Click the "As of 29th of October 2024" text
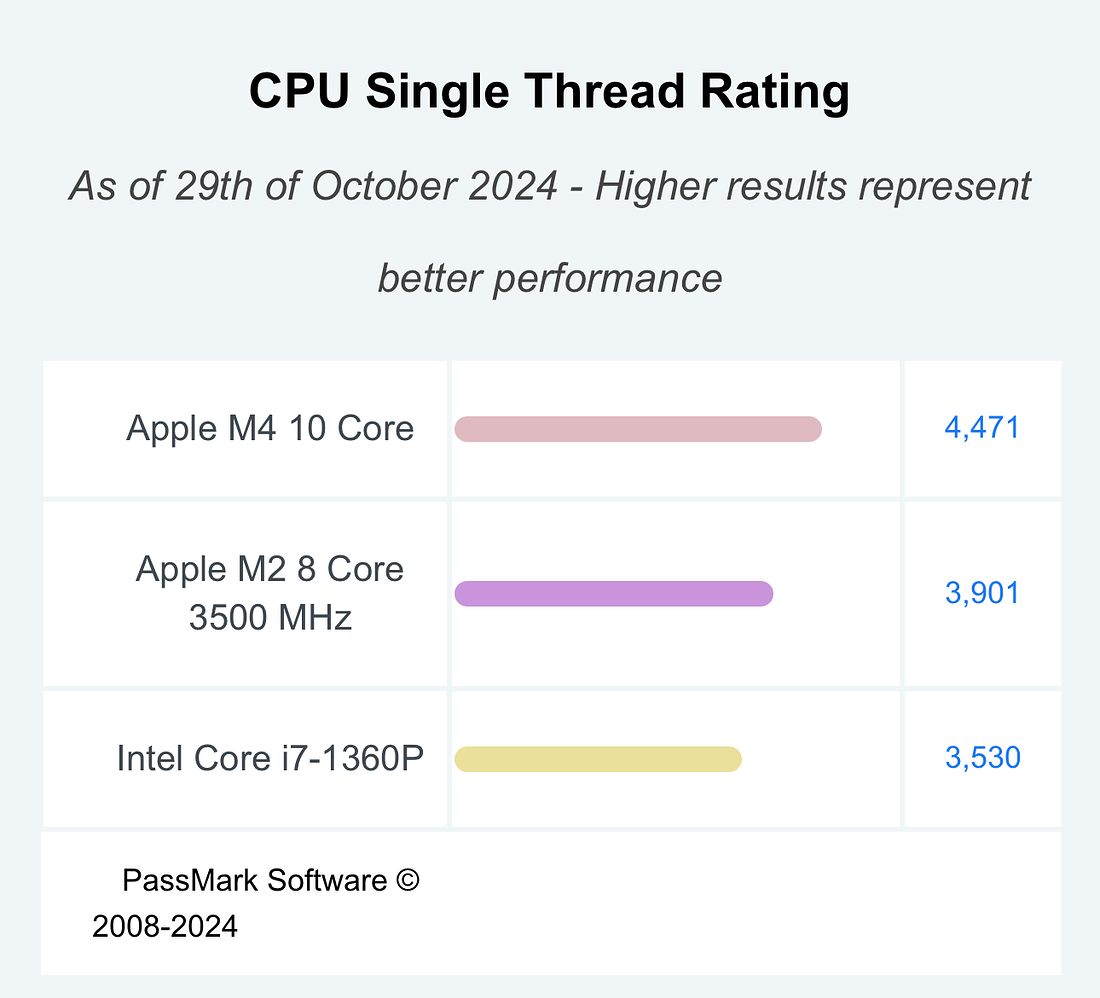Viewport: 1100px width, 998px height. point(312,187)
